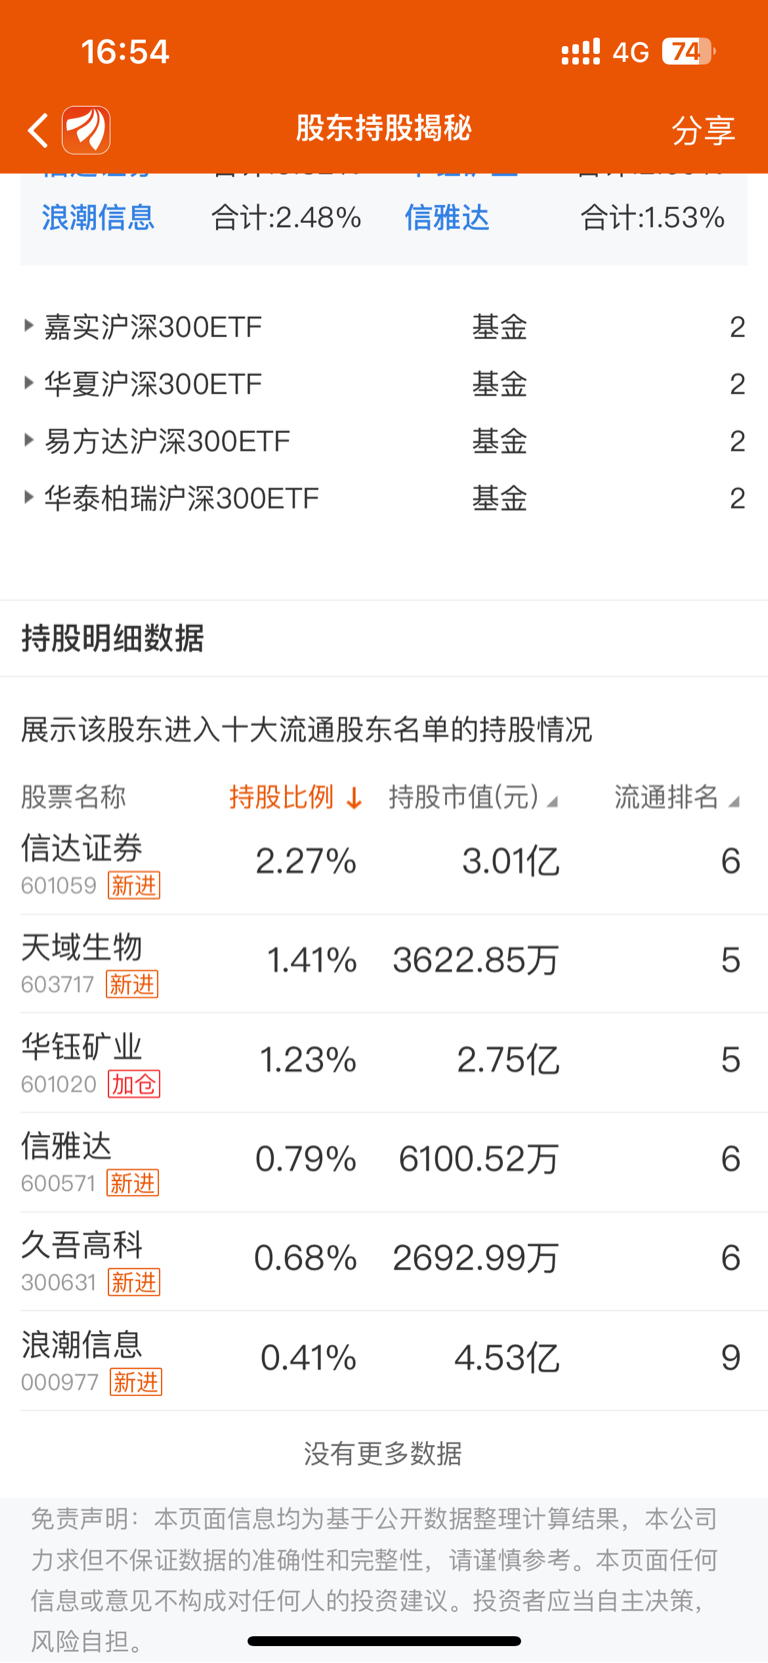Click stock code 601059
Screen dimensions: 768x1663
point(59,886)
